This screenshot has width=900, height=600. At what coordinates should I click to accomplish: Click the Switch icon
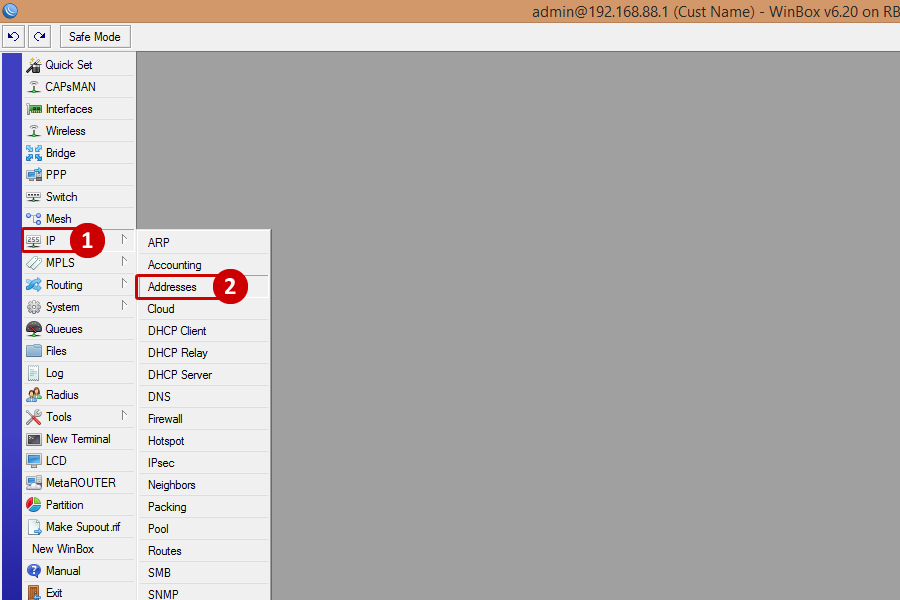click(x=34, y=197)
